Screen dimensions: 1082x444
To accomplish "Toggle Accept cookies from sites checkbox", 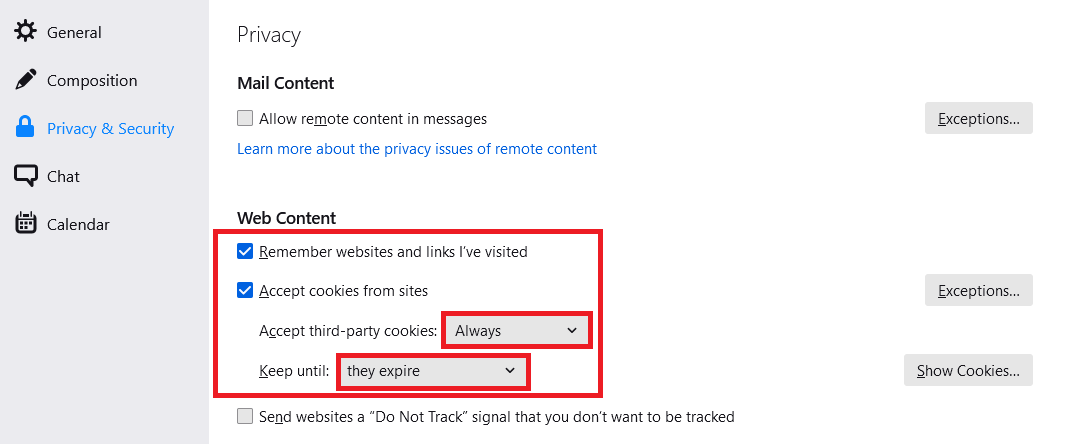I will tap(245, 291).
